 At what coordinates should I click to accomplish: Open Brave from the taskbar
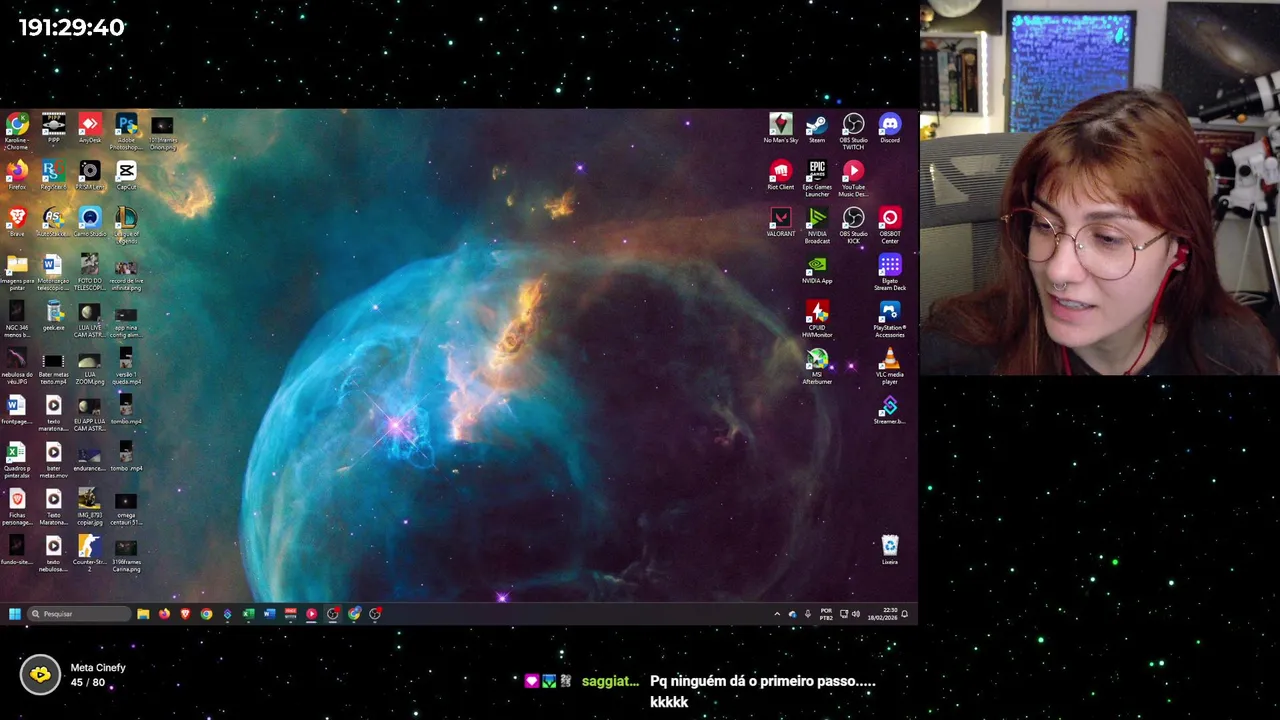(x=185, y=614)
